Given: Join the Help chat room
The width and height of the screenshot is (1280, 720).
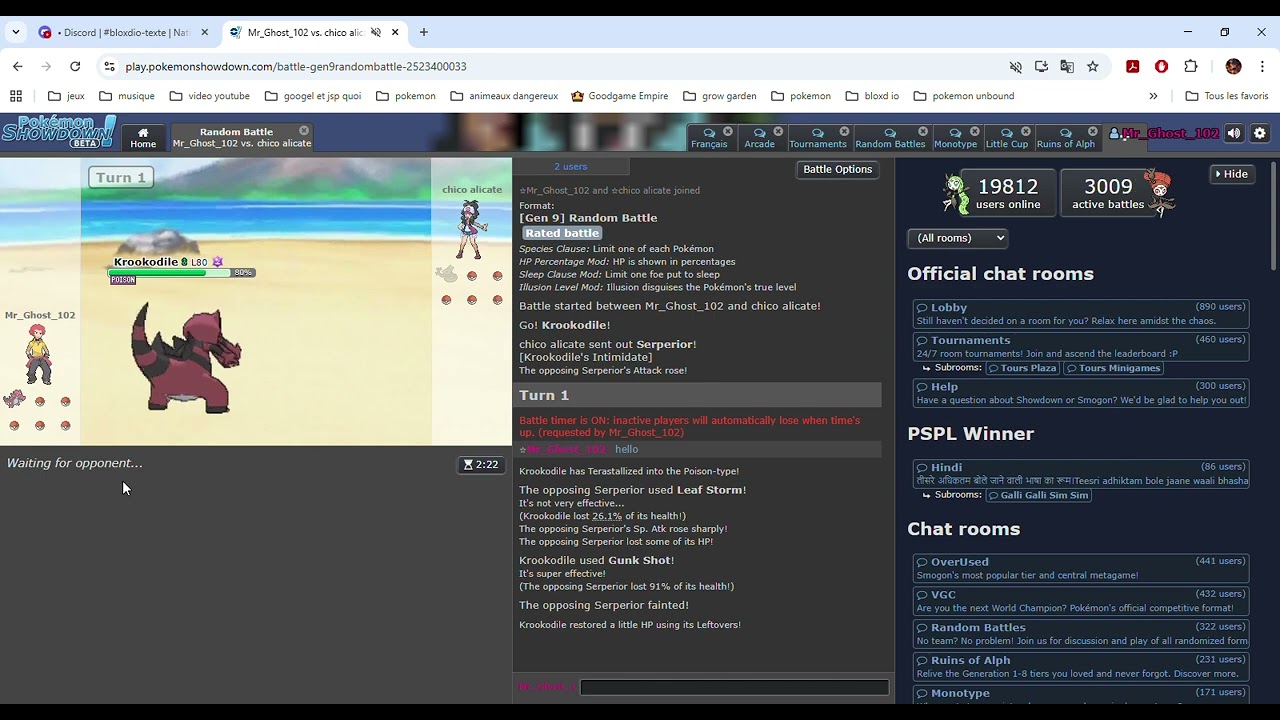Looking at the screenshot, I should (x=1080, y=393).
